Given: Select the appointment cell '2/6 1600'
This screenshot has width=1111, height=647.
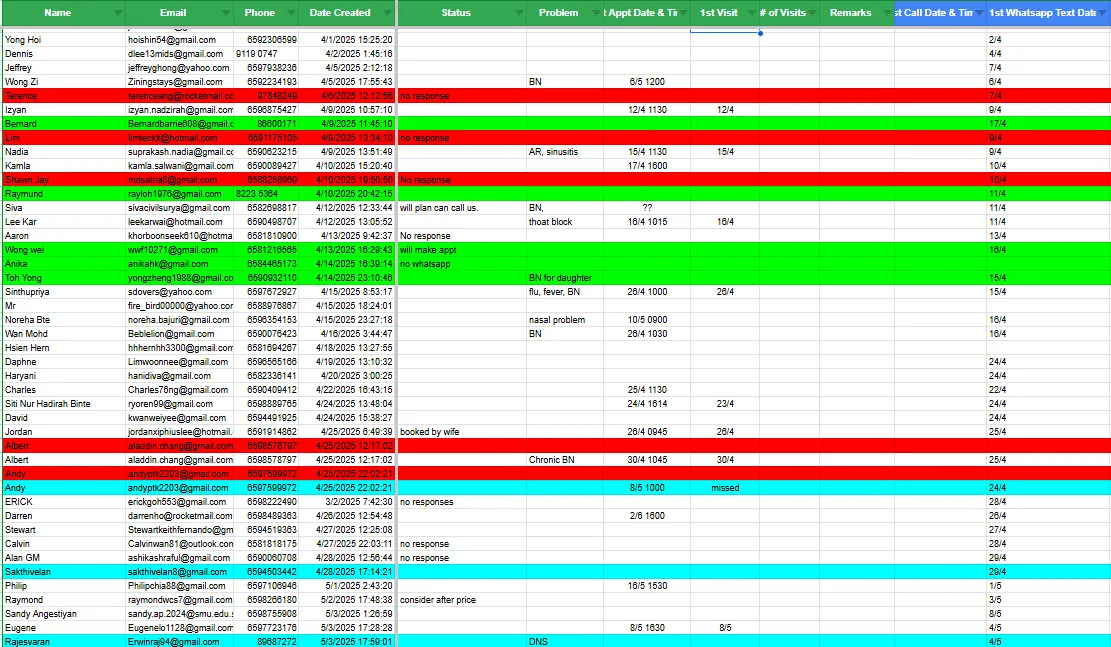Looking at the screenshot, I should point(647,516).
